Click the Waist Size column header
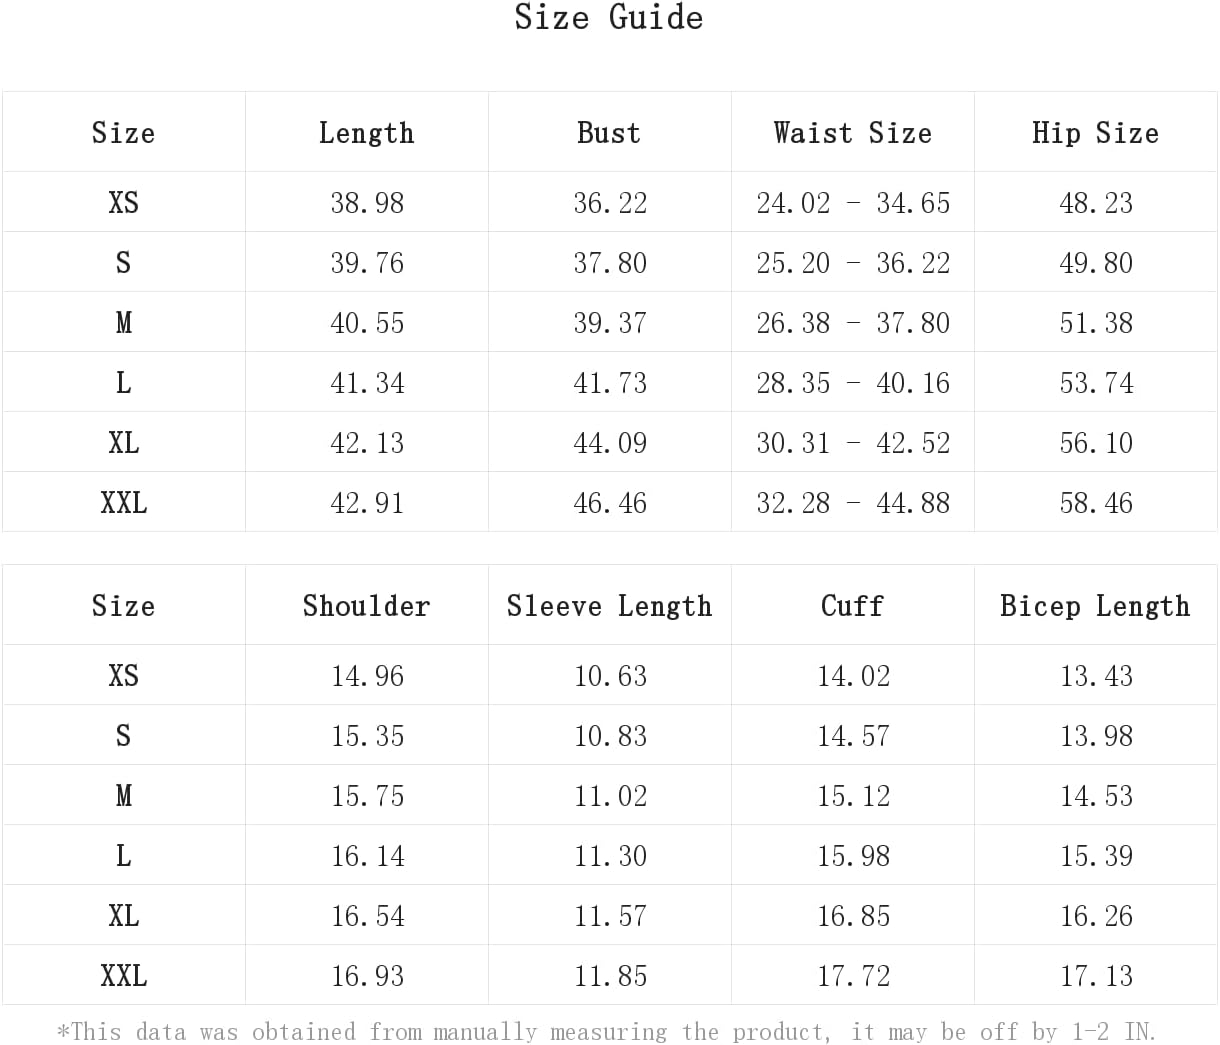The height and width of the screenshot is (1045, 1220). coord(853,132)
